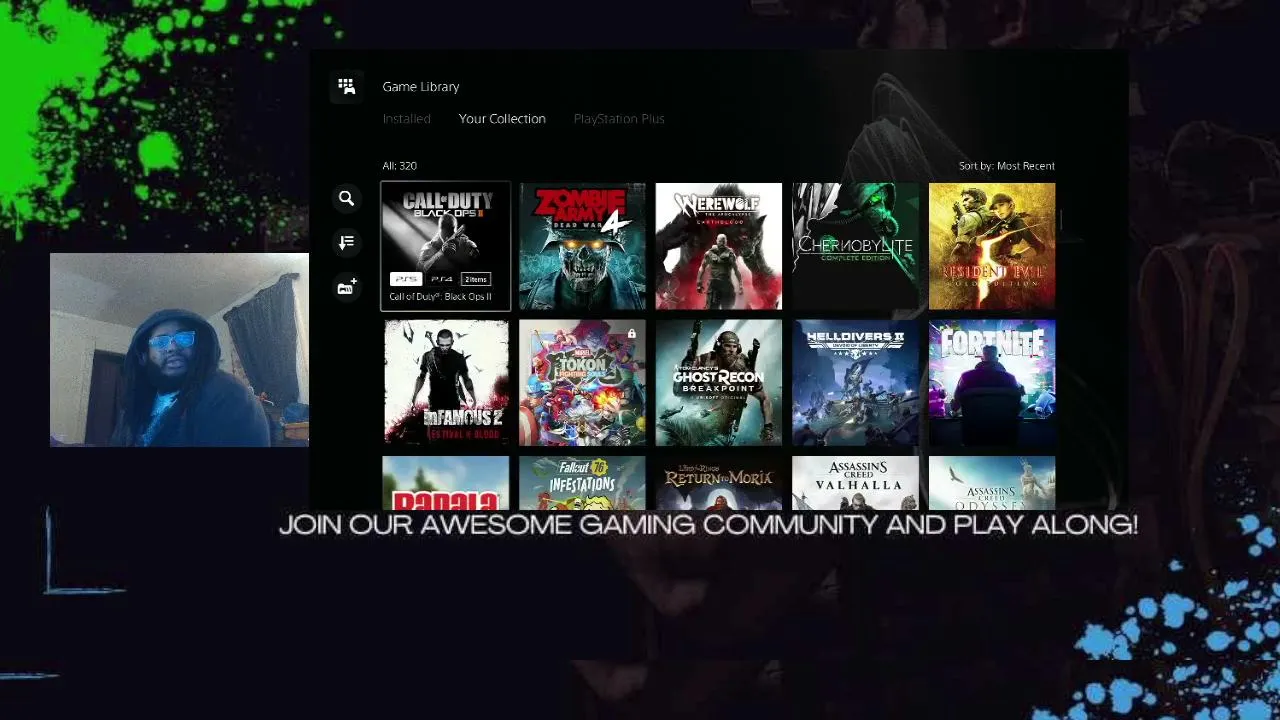Screen dimensions: 1280x720
Task: Click the Game Library grid icon
Action: [346, 87]
